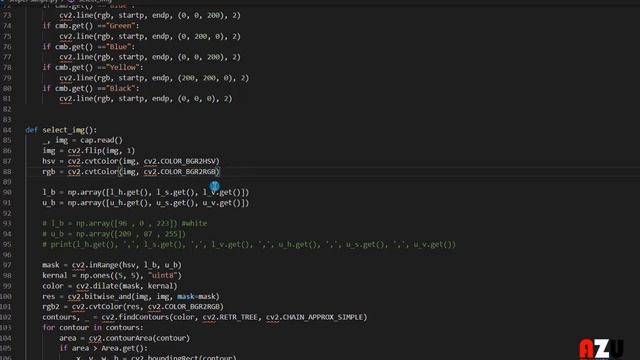The height and width of the screenshot is (360, 640).
Task: Click empty line number 82 in the gutter
Action: pyautogui.click(x=7, y=109)
